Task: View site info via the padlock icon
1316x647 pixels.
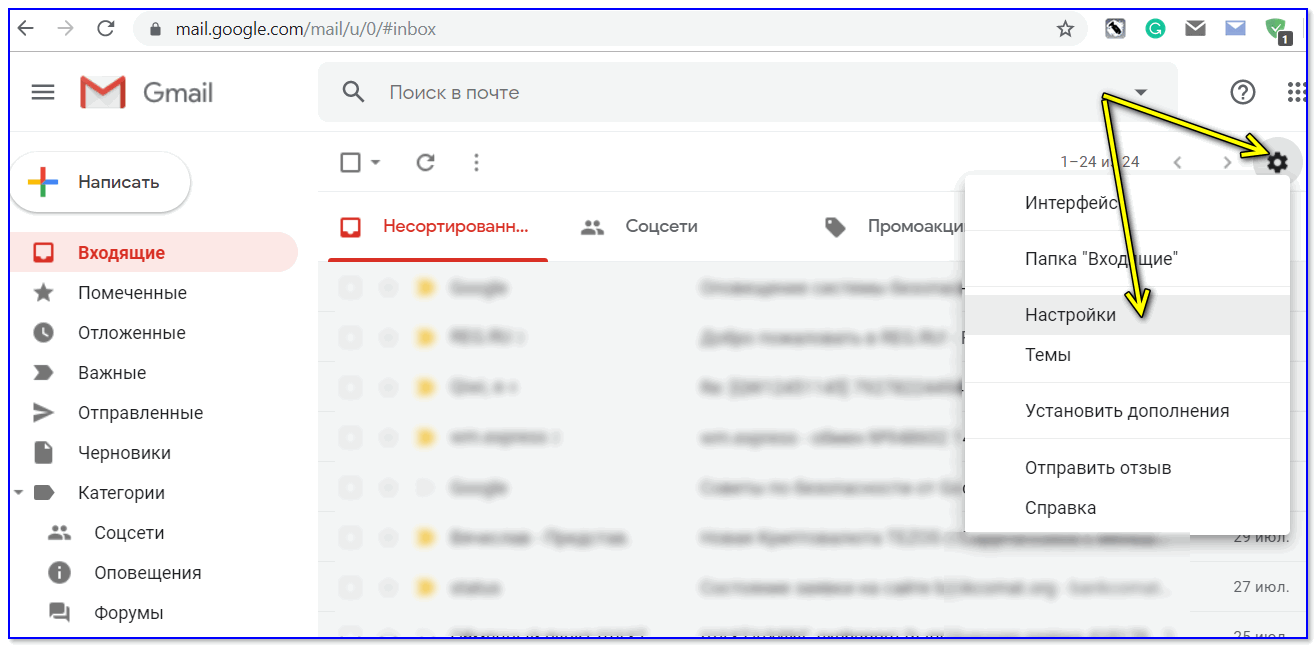Action: (x=154, y=29)
